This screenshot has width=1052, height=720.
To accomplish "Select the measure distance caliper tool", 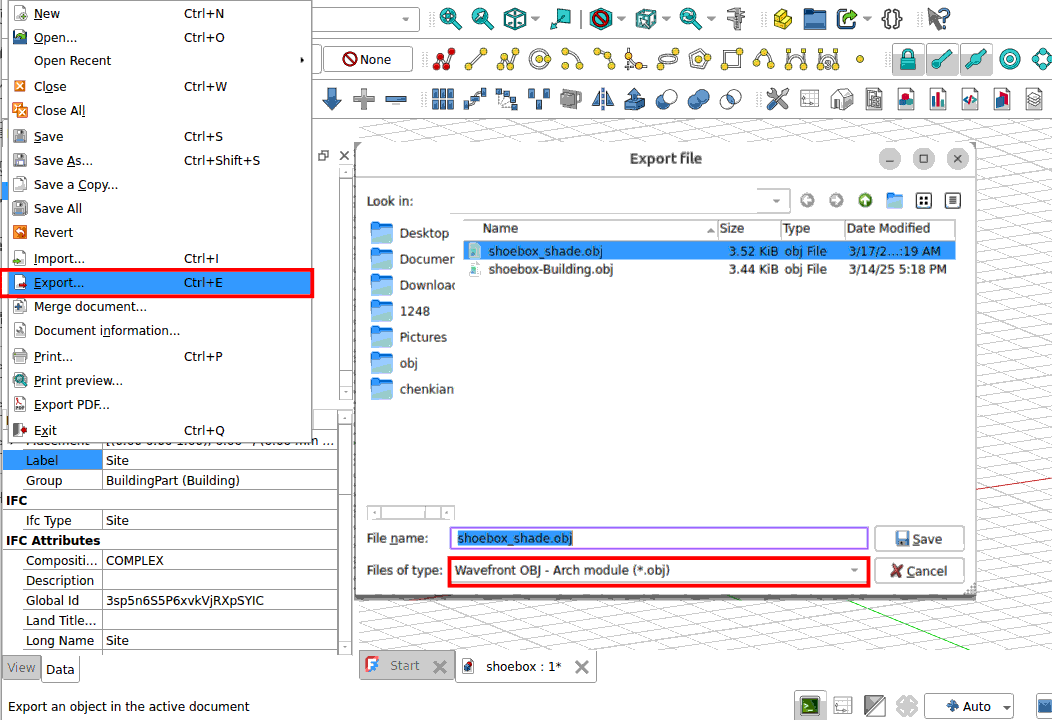I will (x=738, y=18).
